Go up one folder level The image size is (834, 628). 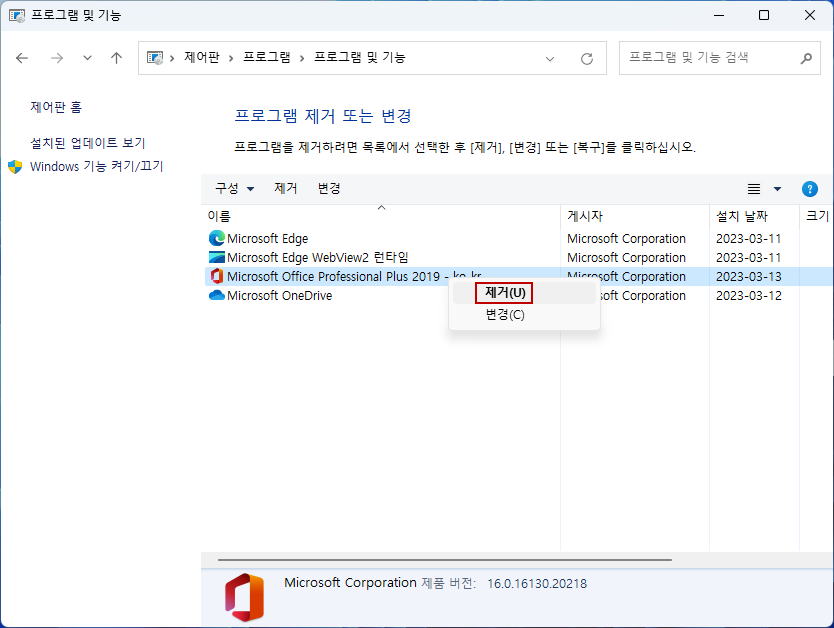(116, 58)
